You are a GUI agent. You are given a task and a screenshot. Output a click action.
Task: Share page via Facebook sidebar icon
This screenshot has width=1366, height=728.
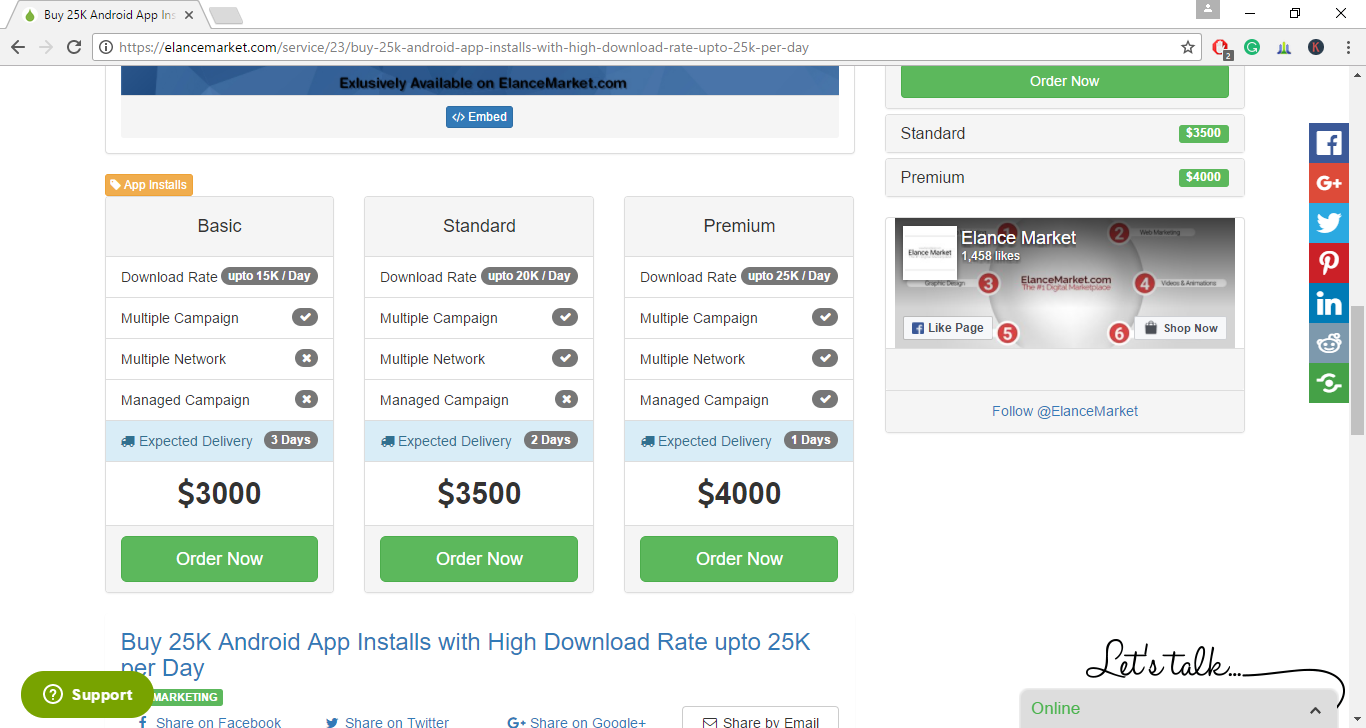coord(1329,143)
